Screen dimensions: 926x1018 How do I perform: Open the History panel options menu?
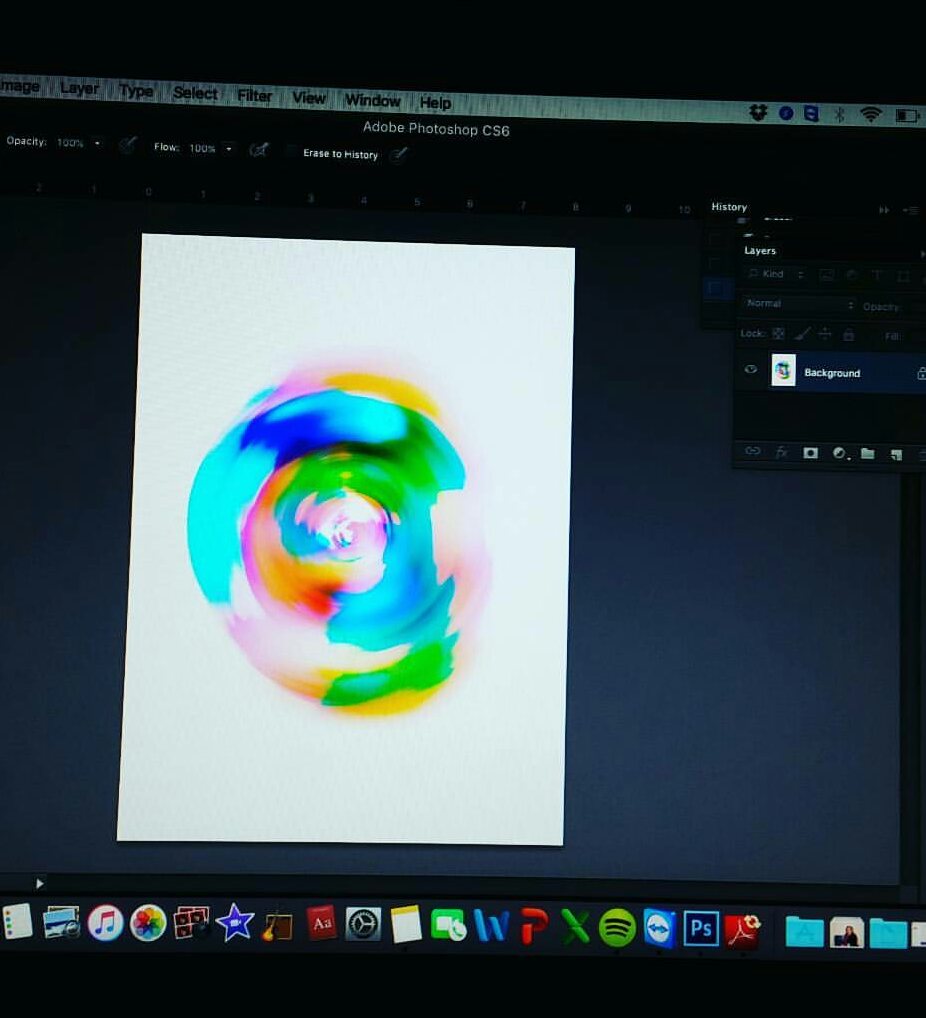click(x=912, y=210)
